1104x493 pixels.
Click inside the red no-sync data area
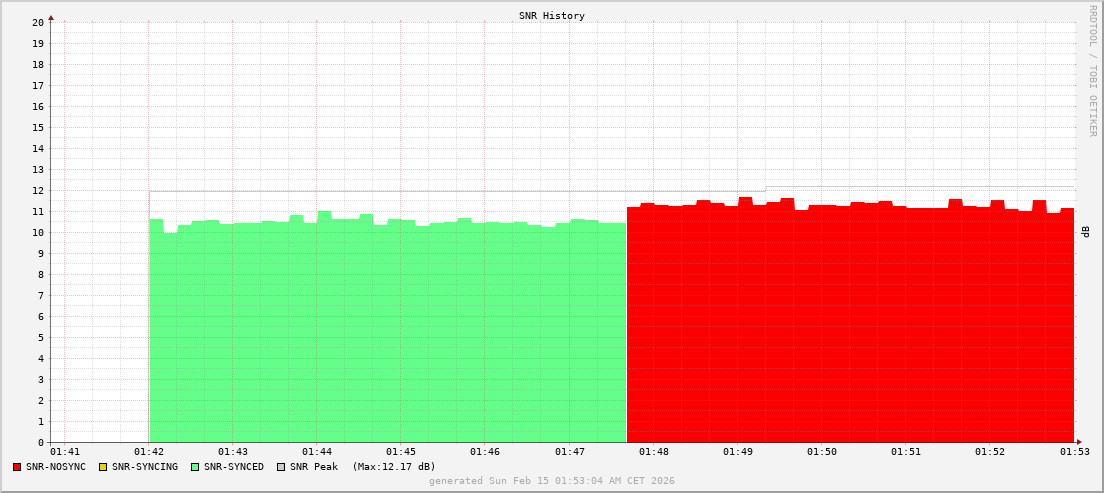[x=850, y=330]
